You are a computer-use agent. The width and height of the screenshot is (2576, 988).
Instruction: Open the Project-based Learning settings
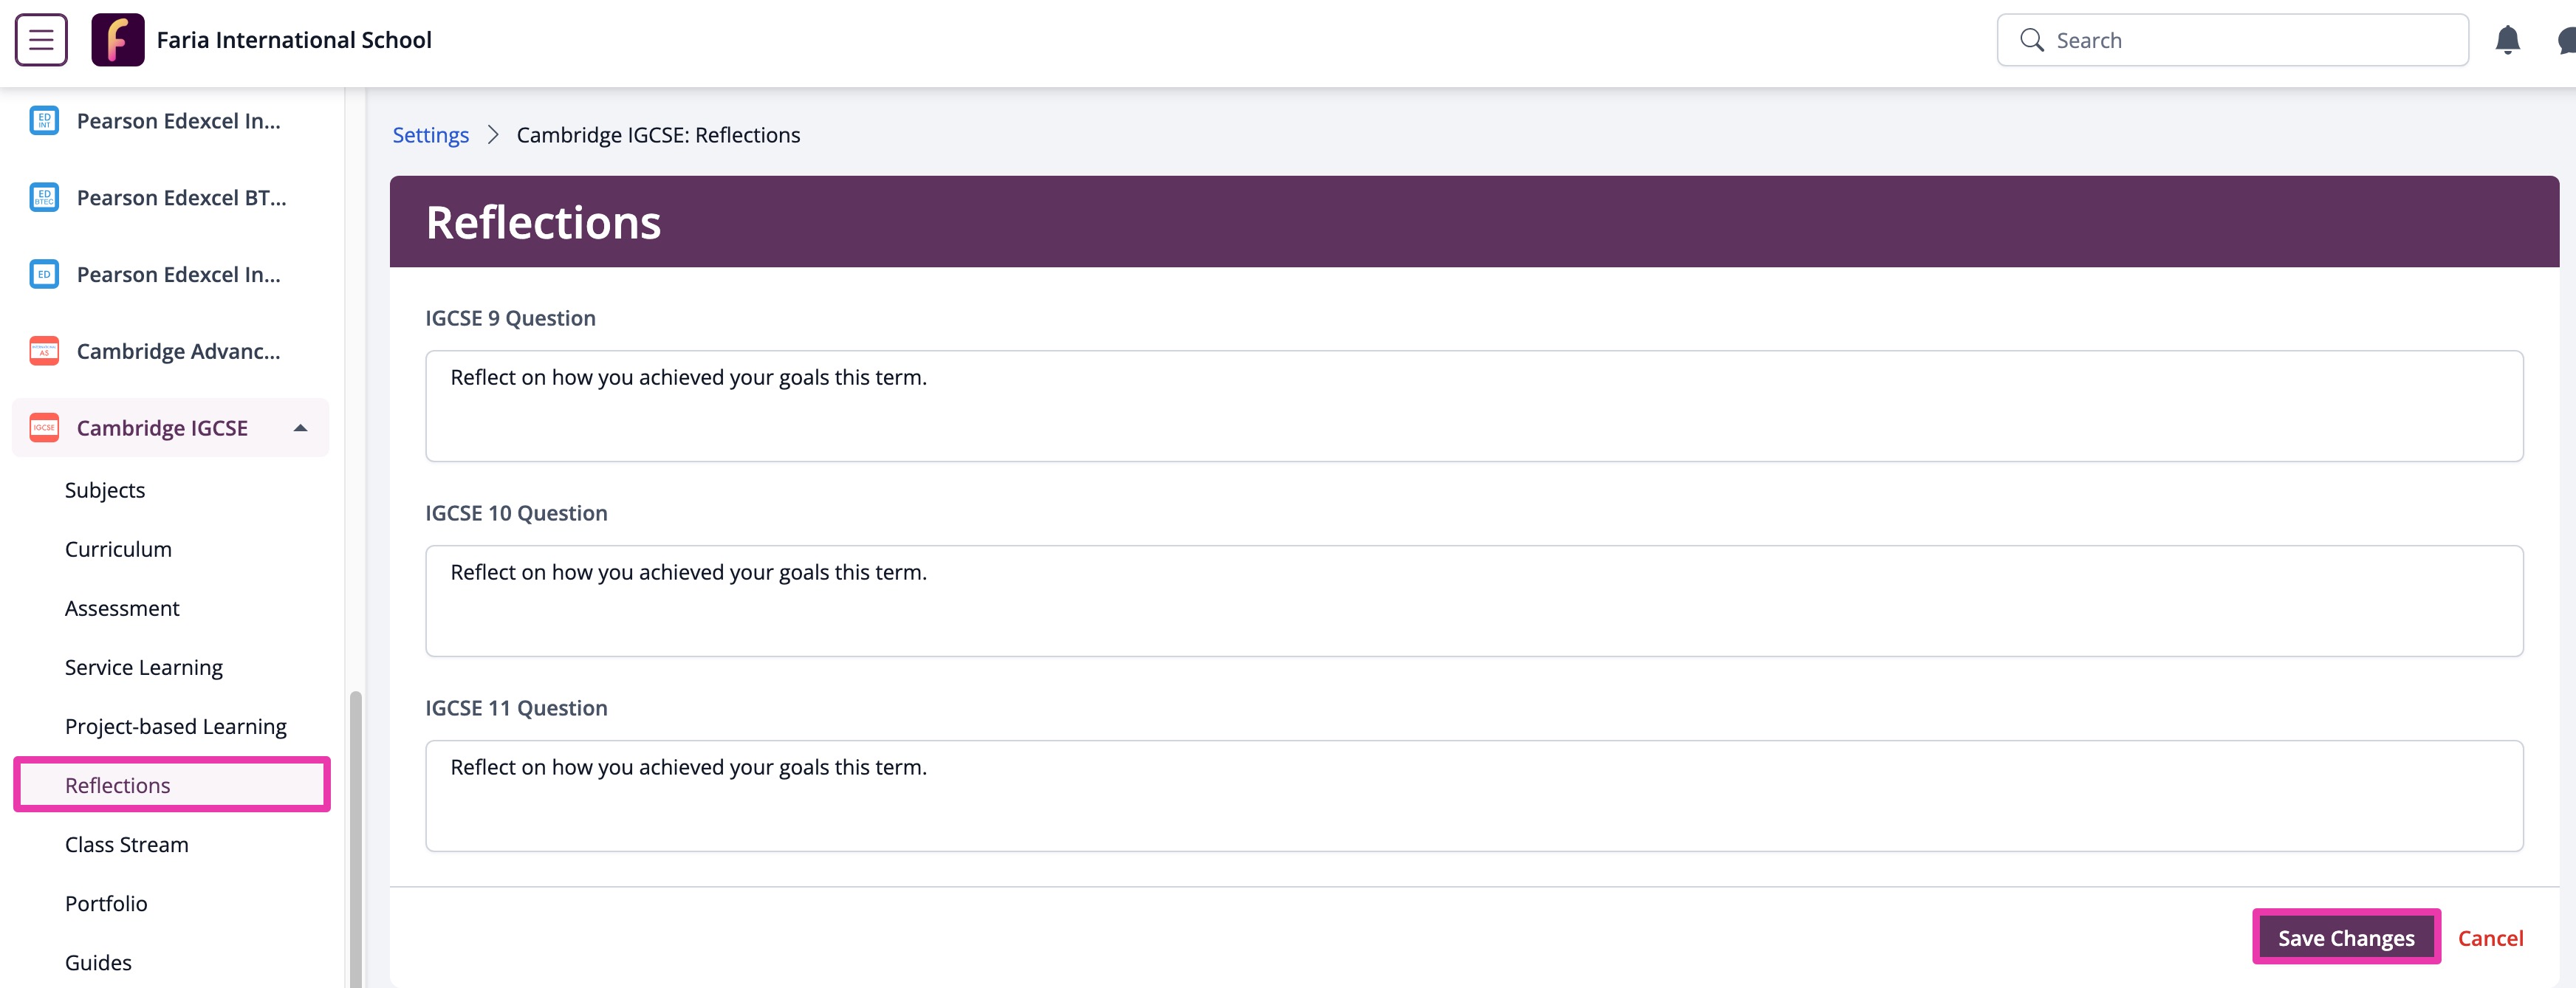[x=175, y=726]
